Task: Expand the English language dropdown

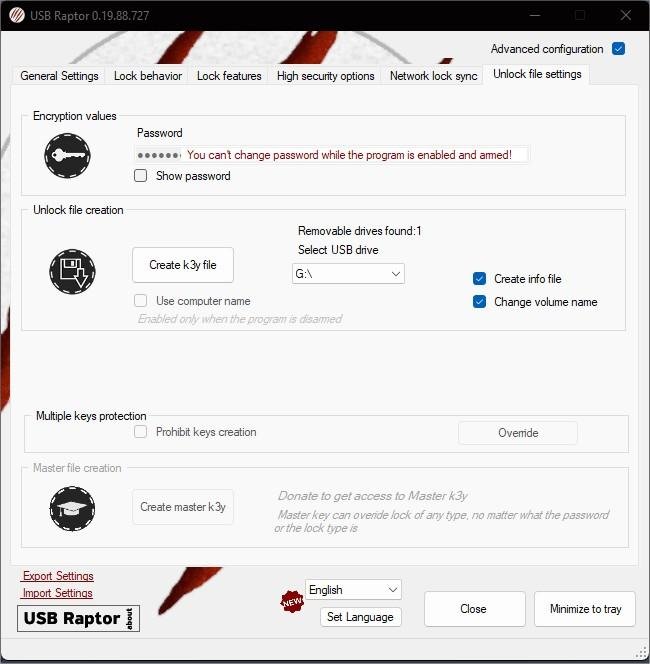Action: click(x=353, y=589)
